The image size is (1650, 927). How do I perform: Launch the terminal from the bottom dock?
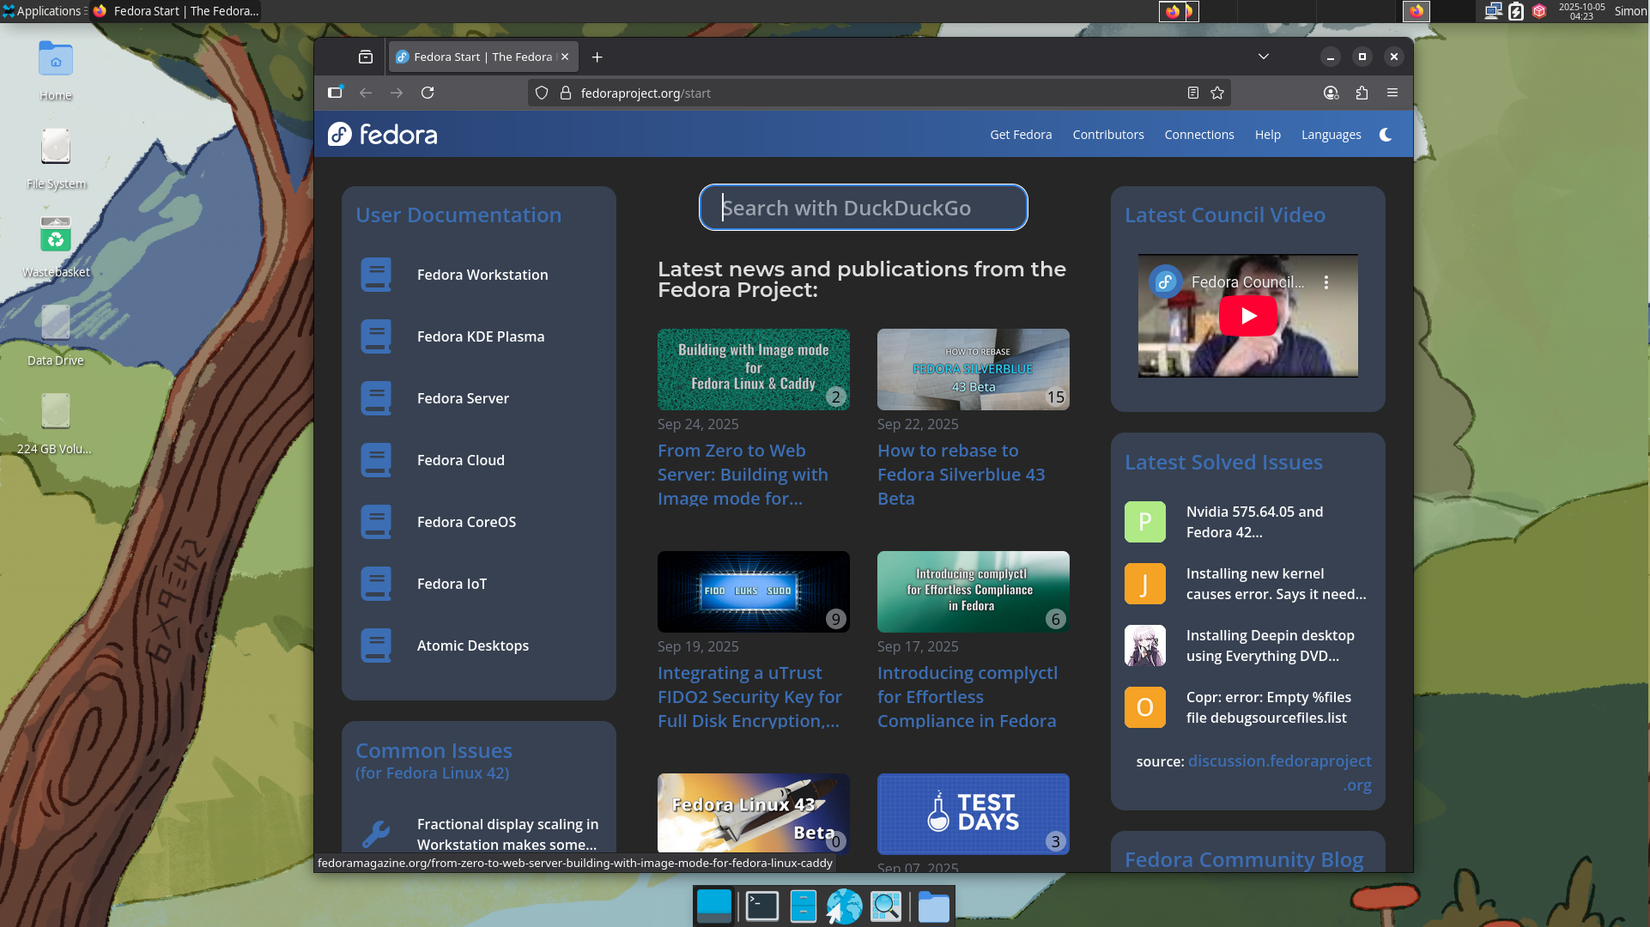tap(760, 906)
